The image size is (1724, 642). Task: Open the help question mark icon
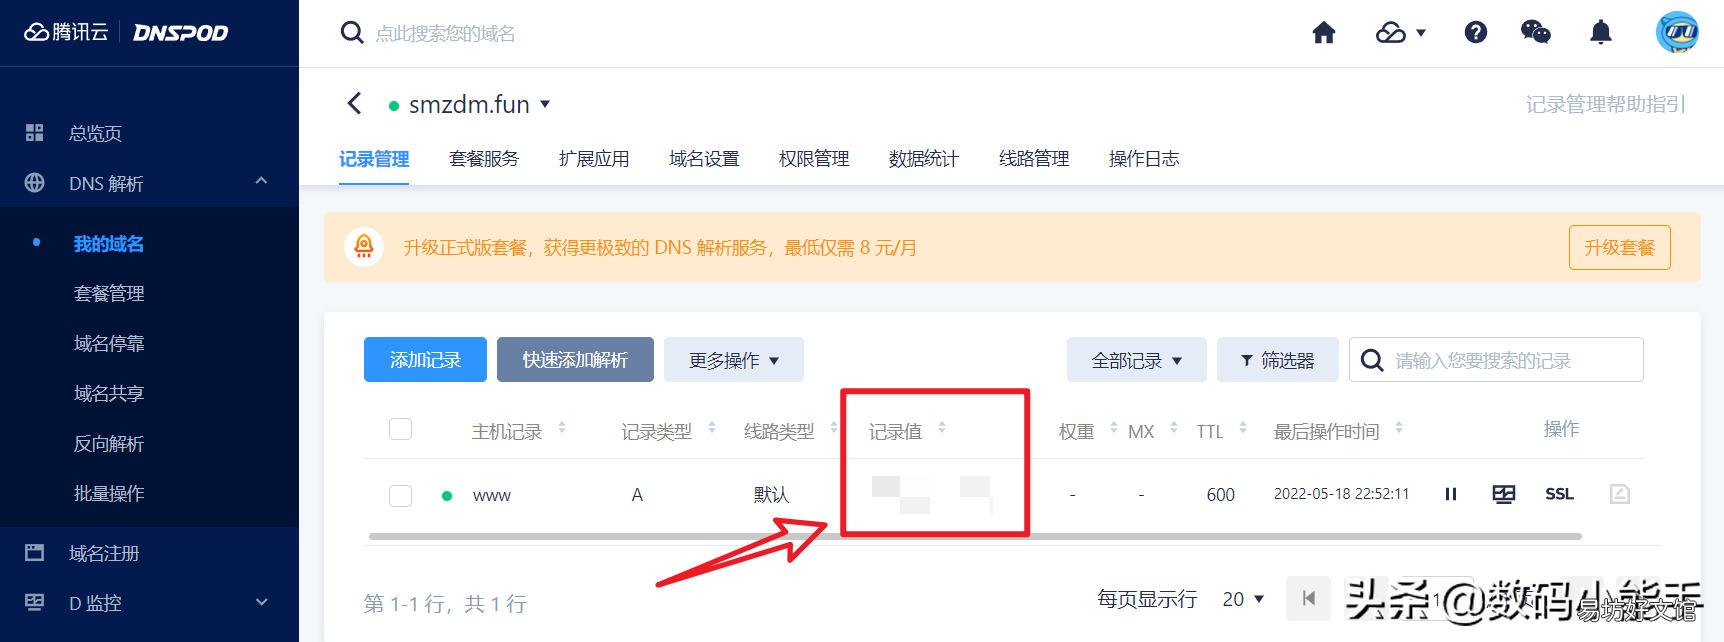[x=1475, y=33]
